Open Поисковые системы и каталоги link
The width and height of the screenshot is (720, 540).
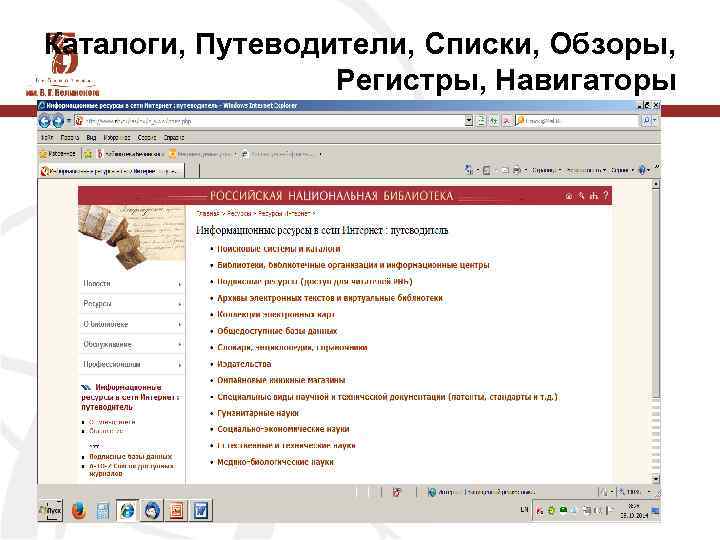279,248
